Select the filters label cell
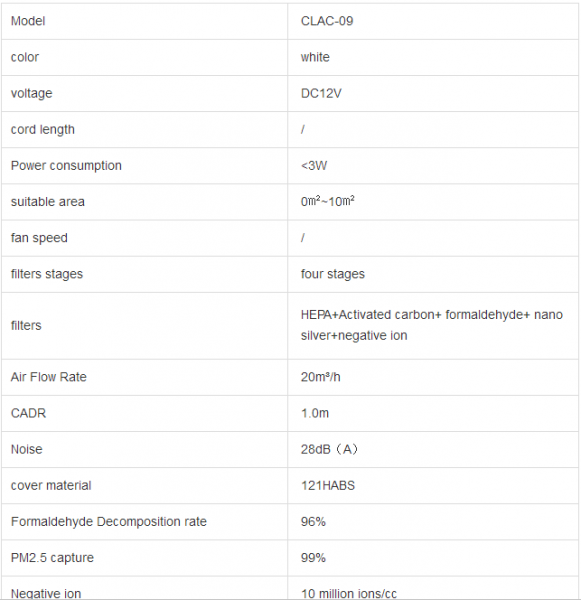 [144, 326]
